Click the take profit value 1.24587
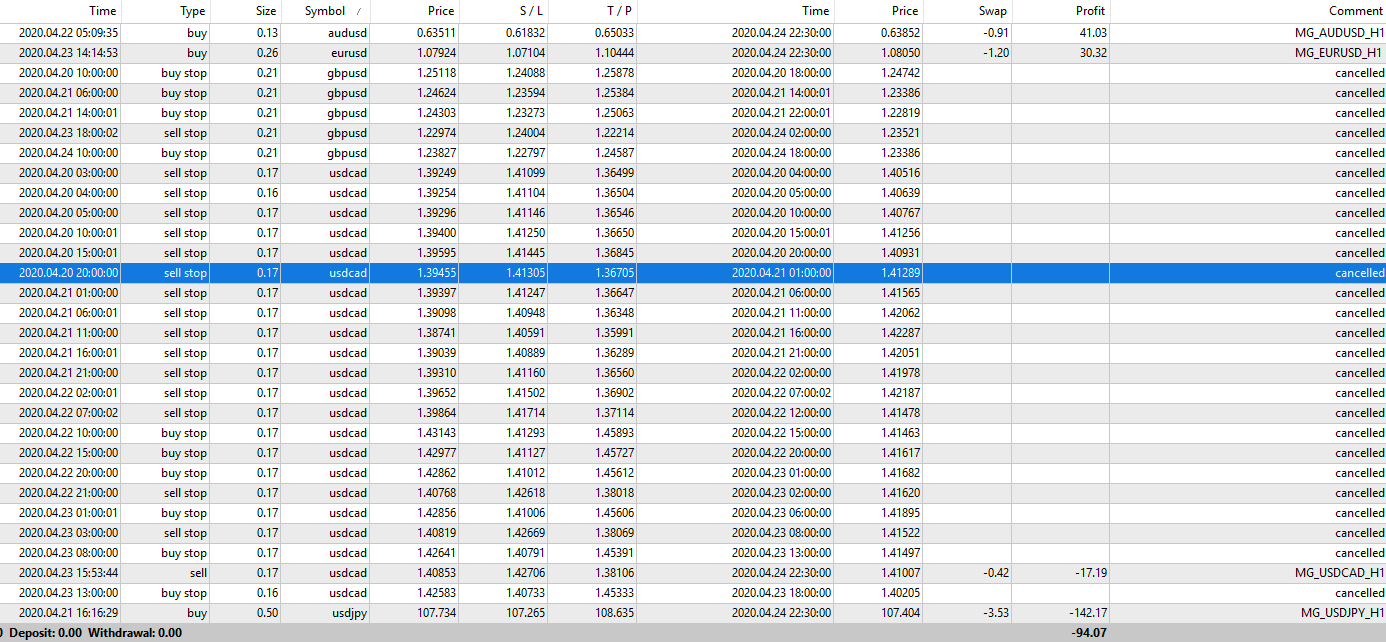Screen dimensions: 1386x642 point(614,153)
